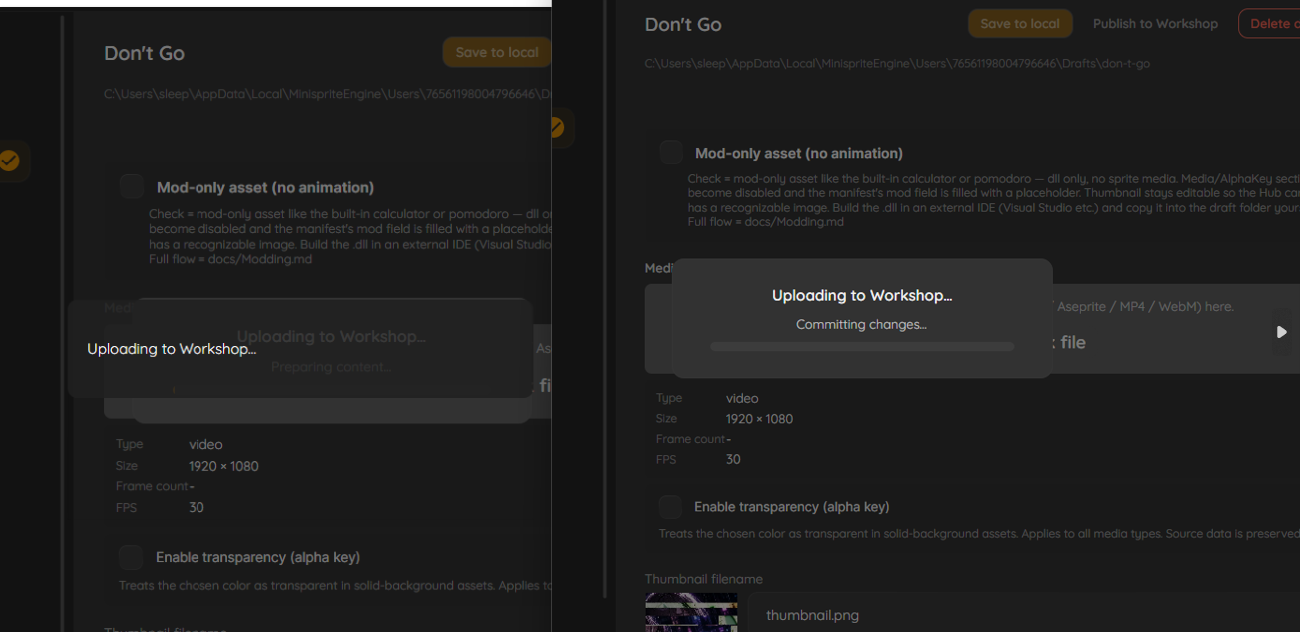
Task: Click "Don't Go" title in right panel
Action: (x=683, y=24)
